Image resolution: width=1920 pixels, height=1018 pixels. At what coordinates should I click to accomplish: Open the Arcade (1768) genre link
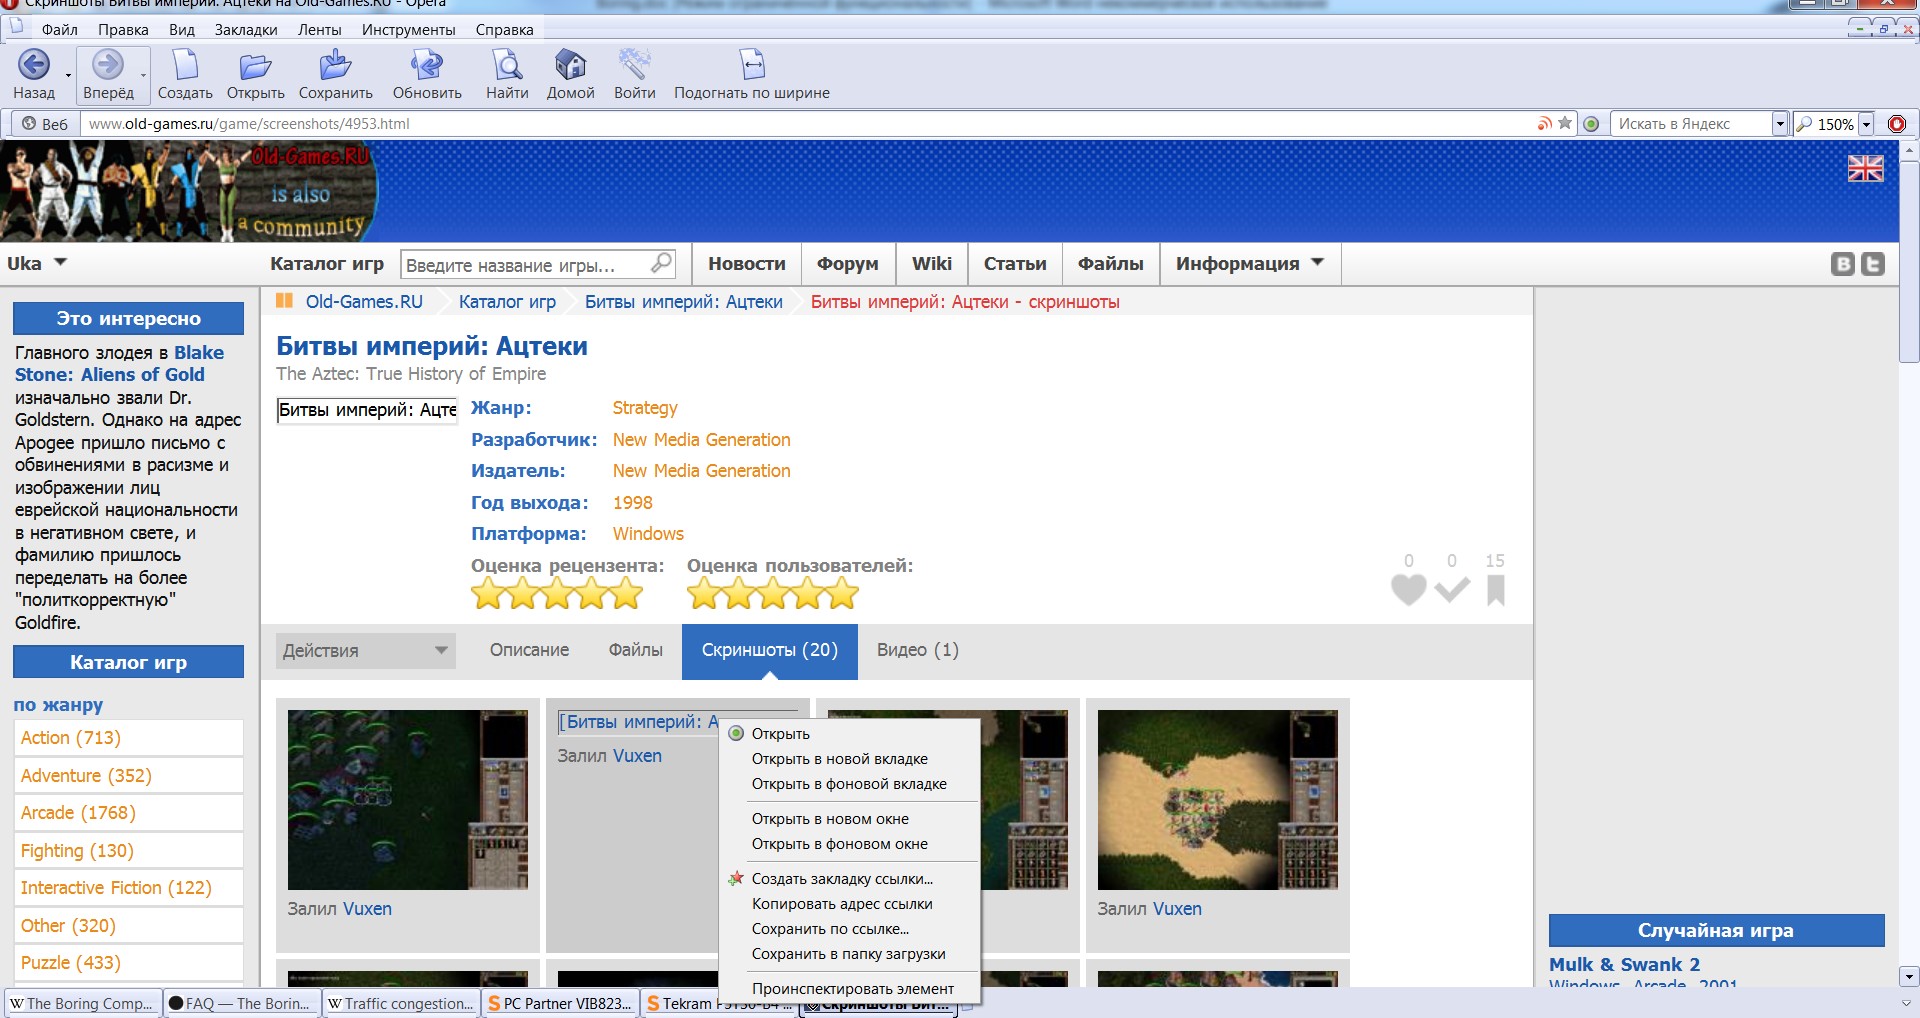78,813
